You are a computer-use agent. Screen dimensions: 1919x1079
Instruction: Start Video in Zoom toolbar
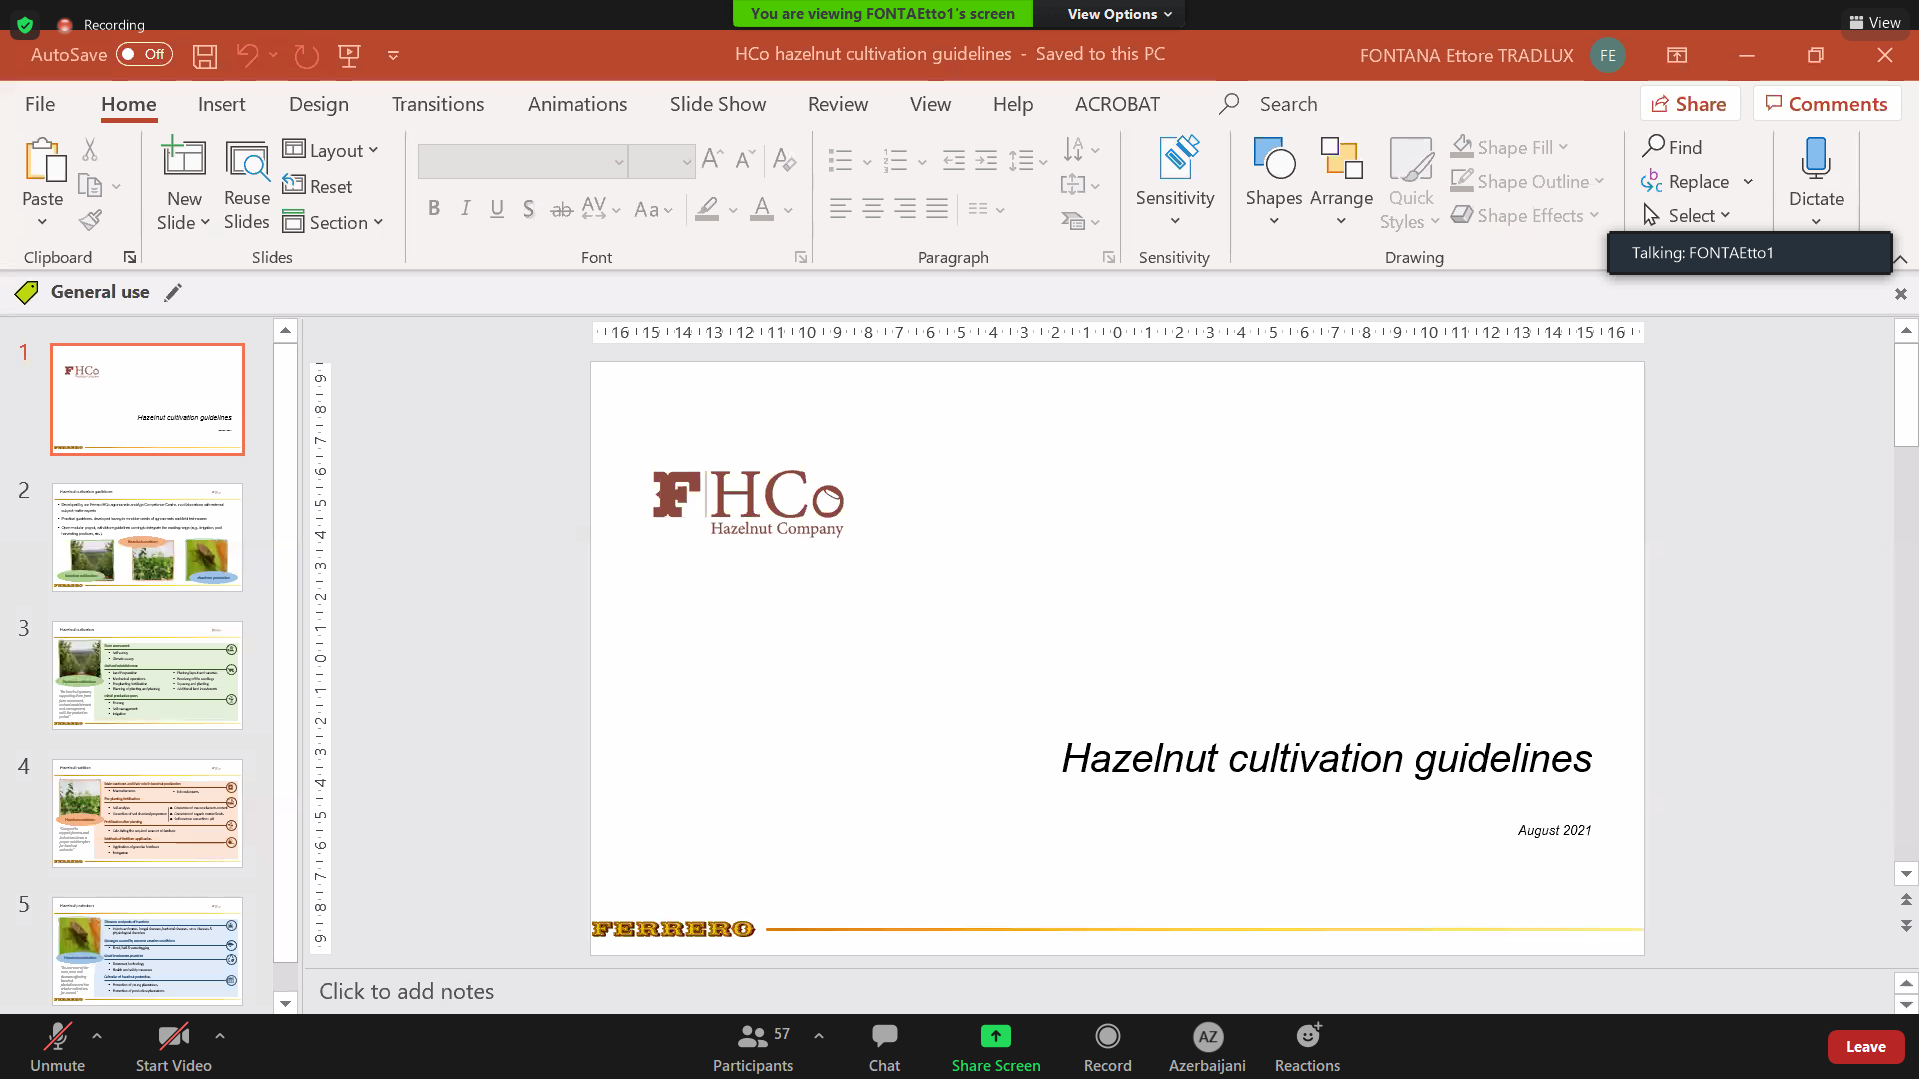174,1047
